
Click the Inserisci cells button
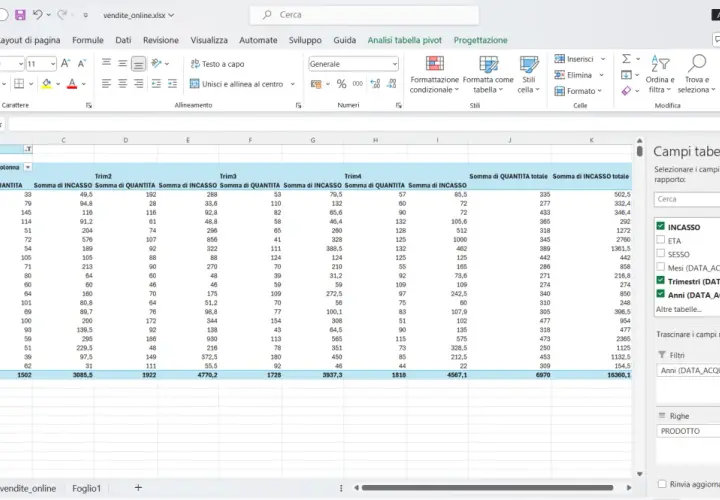click(574, 59)
